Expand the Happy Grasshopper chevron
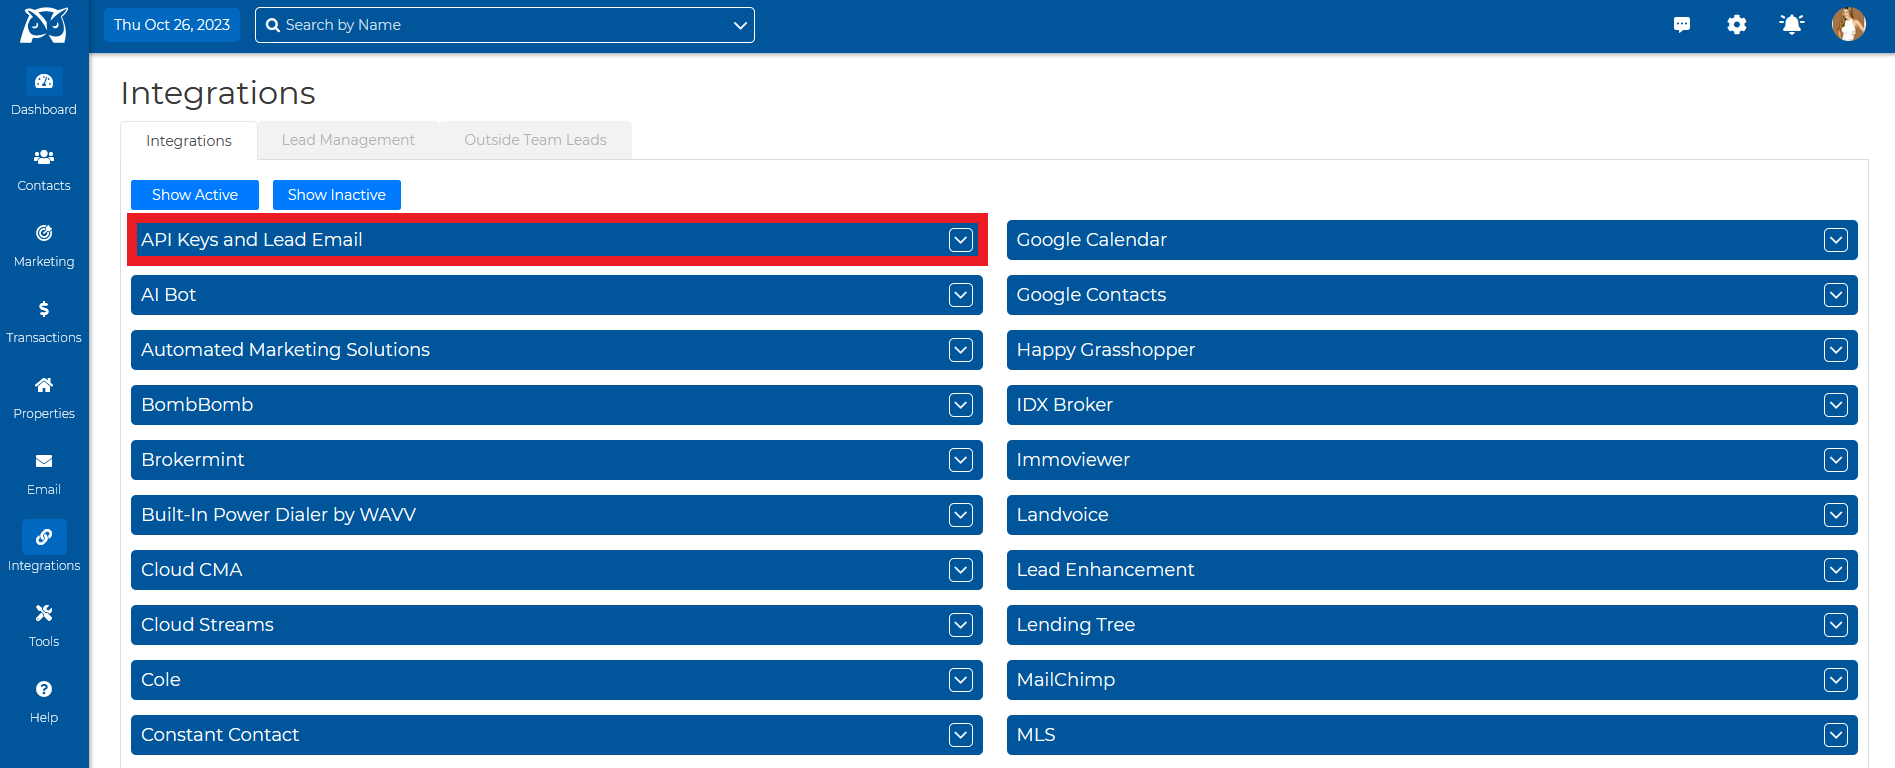Screen dimensions: 1895x768 coord(1836,350)
